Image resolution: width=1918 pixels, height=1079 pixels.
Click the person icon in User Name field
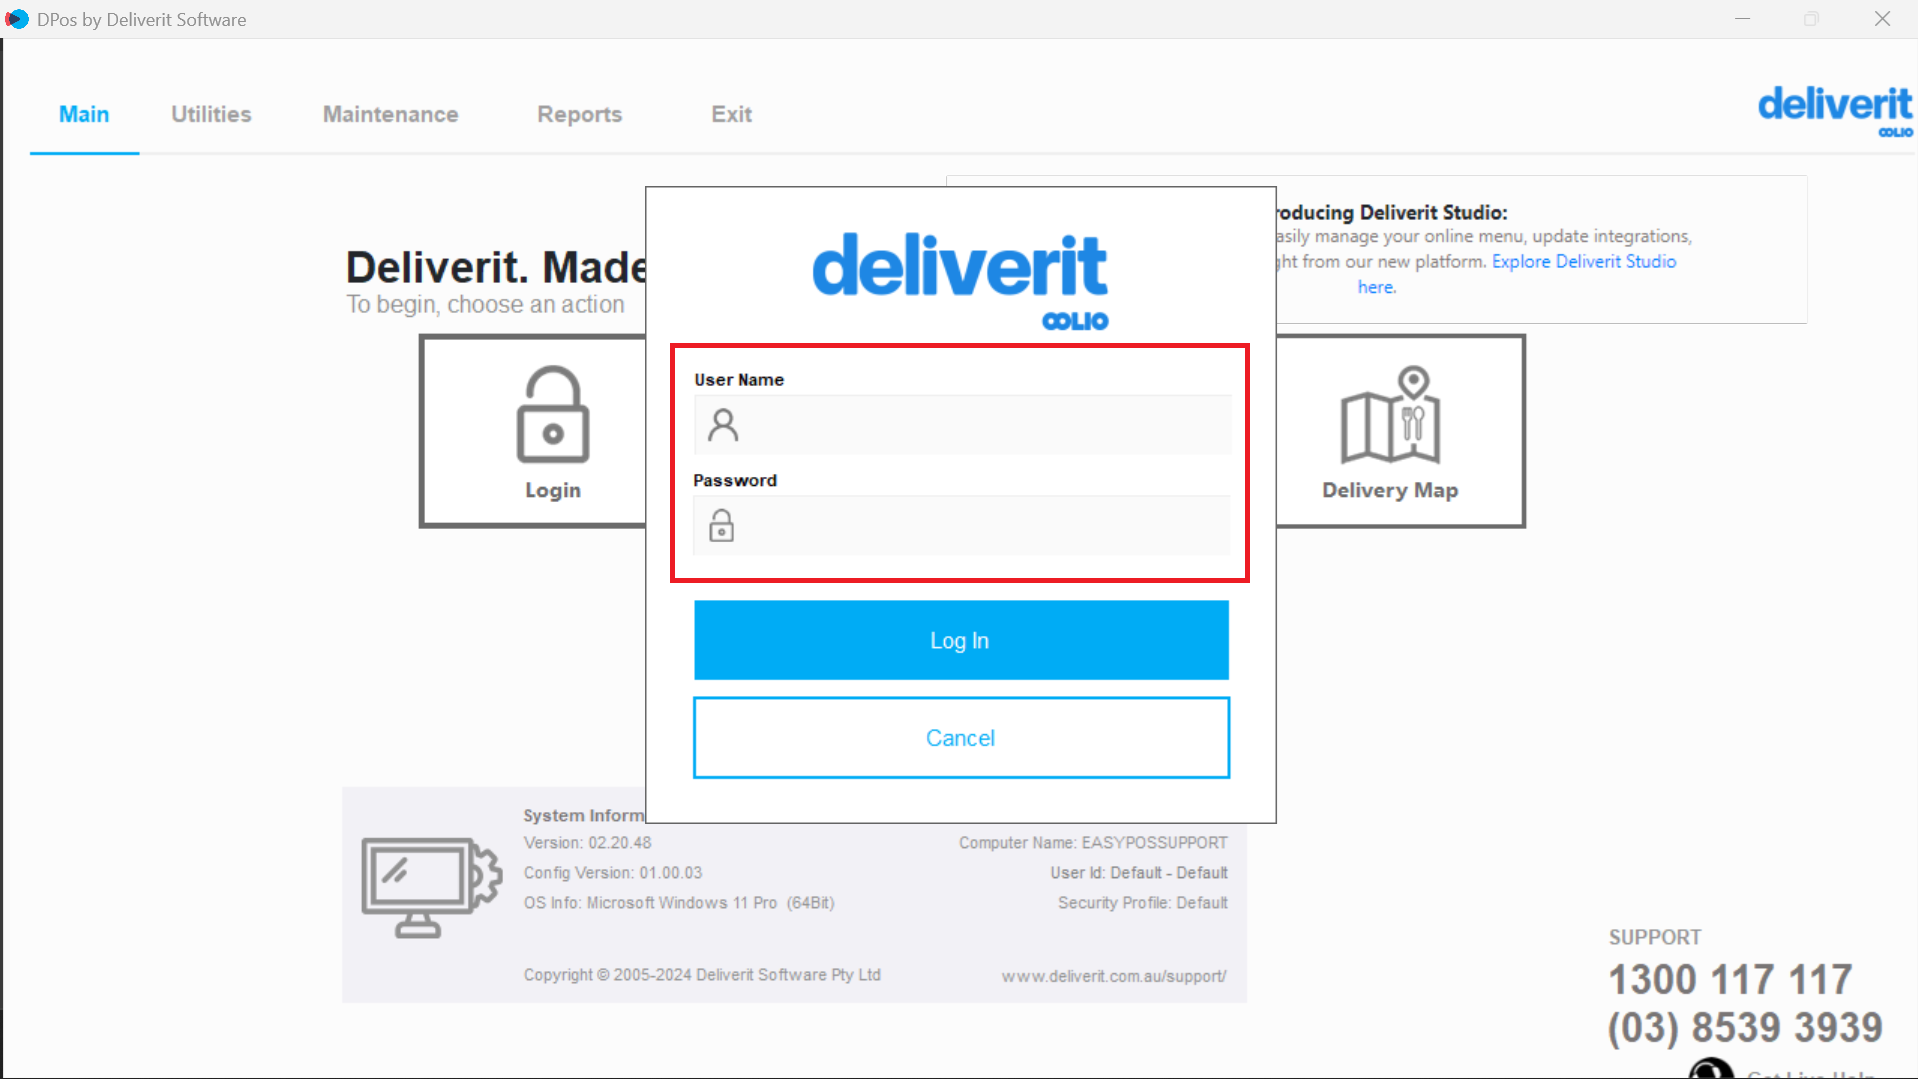(x=723, y=424)
